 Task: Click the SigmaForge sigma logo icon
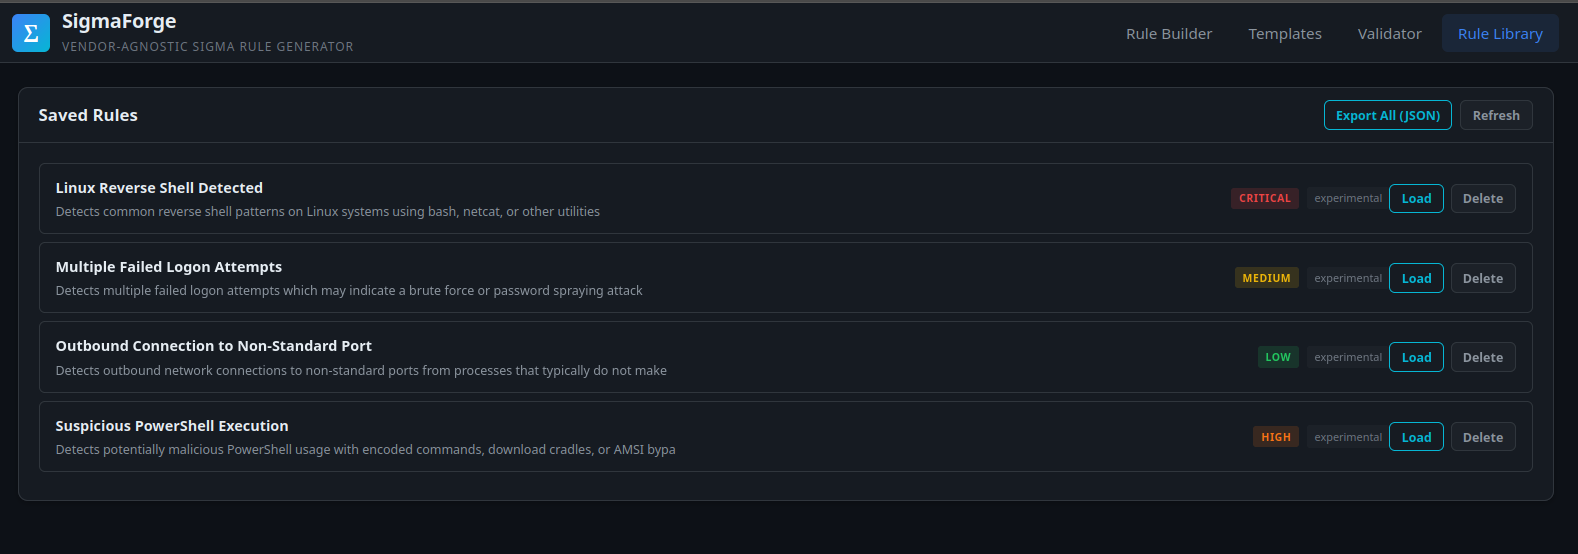[x=31, y=33]
